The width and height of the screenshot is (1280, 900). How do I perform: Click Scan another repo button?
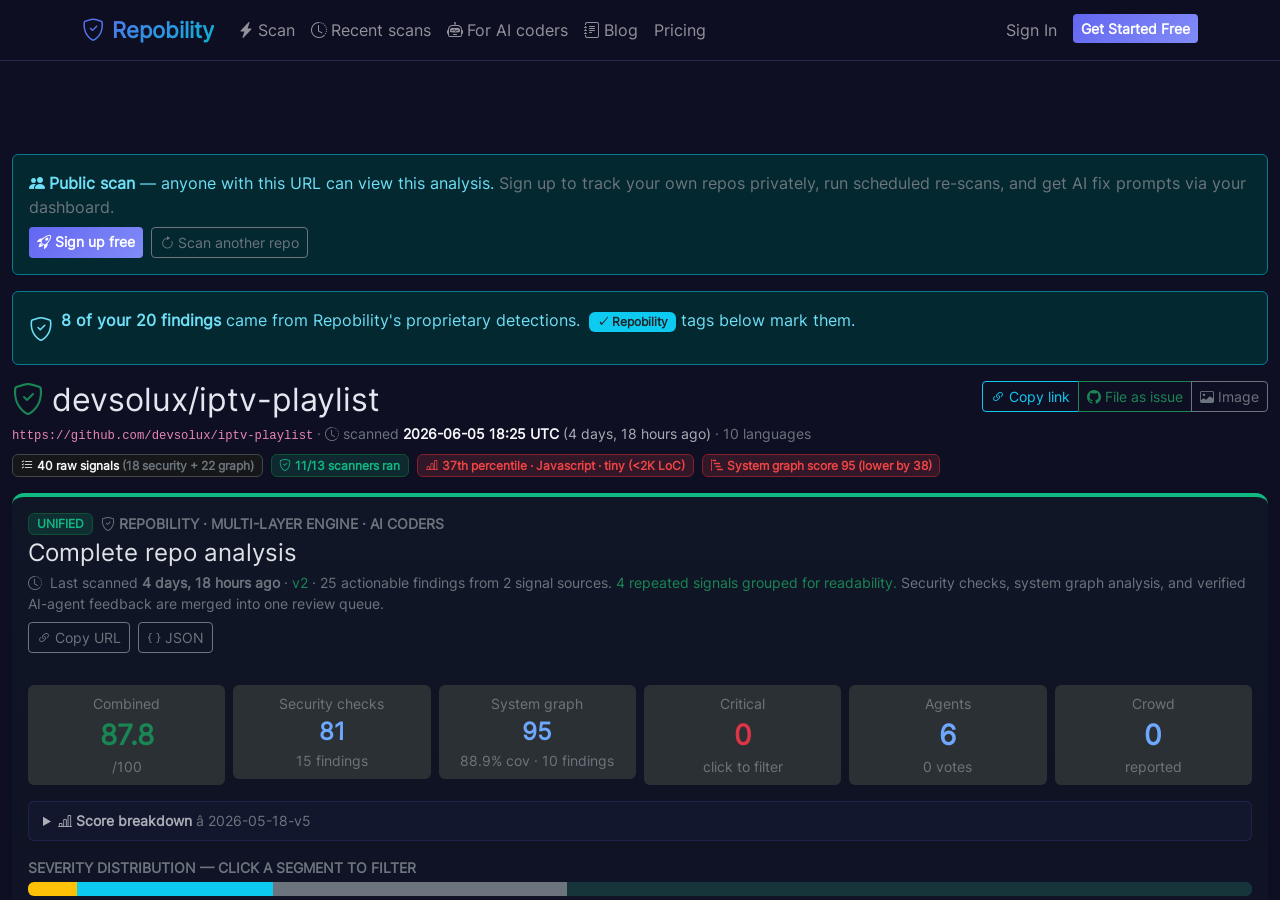click(x=229, y=242)
